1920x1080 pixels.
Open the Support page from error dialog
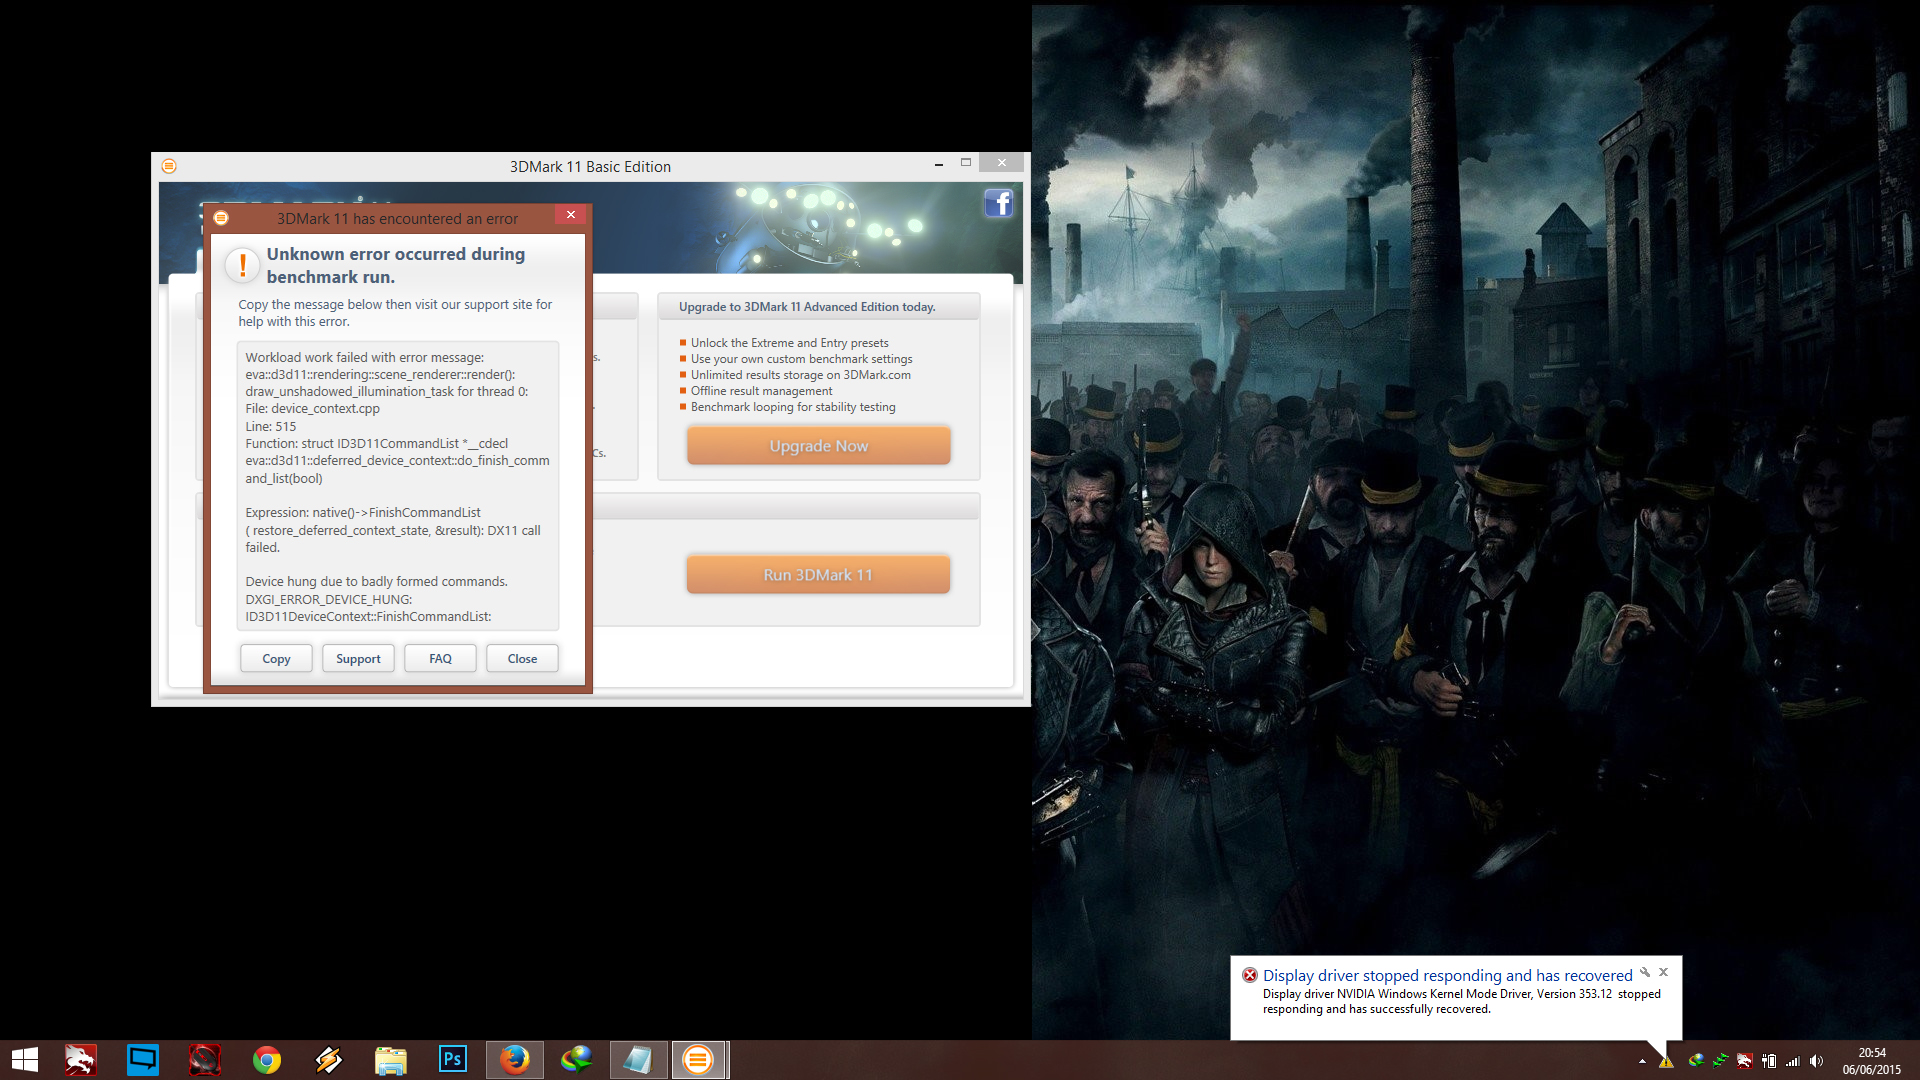(x=358, y=658)
